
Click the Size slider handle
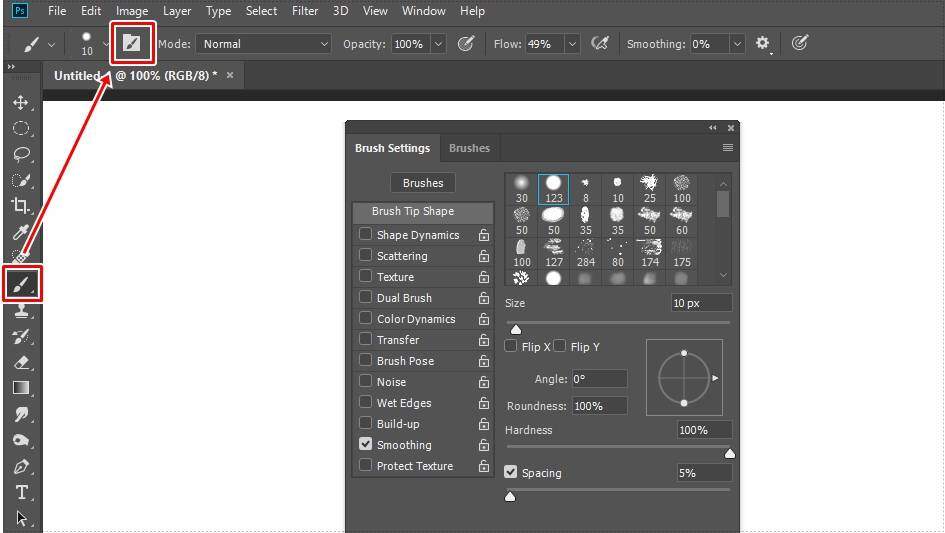click(x=516, y=329)
